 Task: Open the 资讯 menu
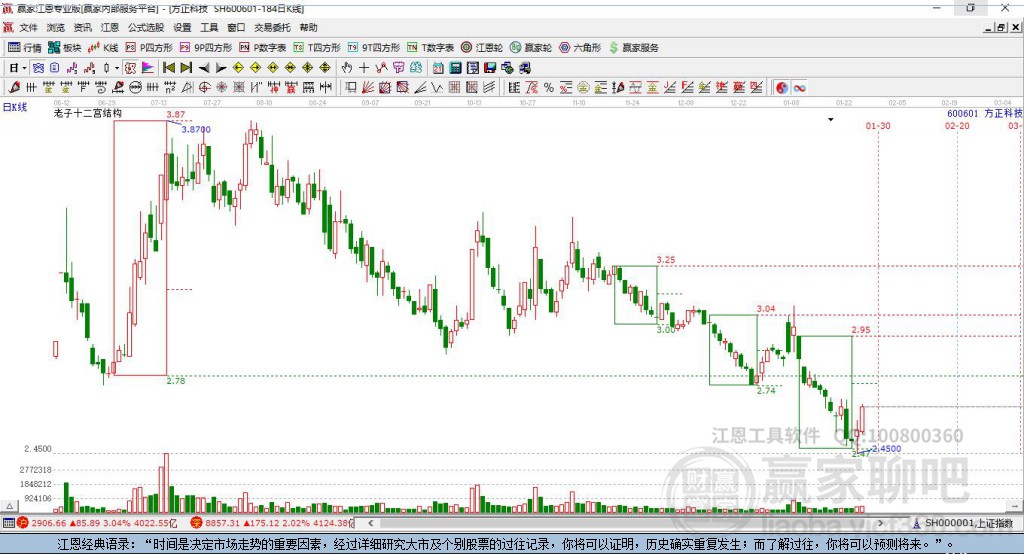pyautogui.click(x=82, y=27)
